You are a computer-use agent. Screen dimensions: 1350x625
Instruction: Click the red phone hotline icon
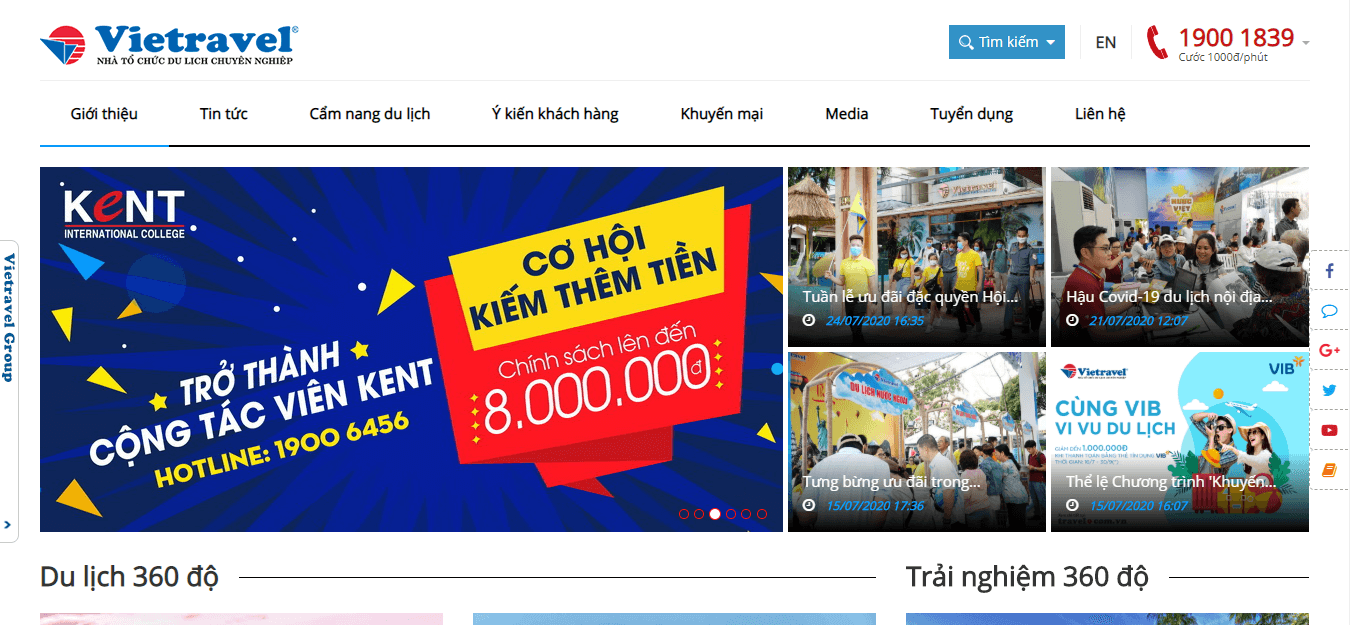pos(1157,42)
